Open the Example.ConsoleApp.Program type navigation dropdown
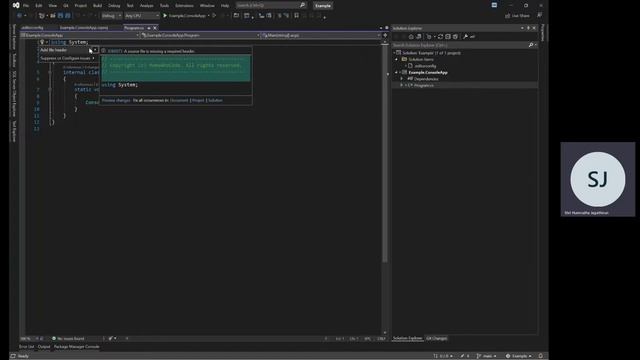The width and height of the screenshot is (640, 360). click(x=200, y=36)
